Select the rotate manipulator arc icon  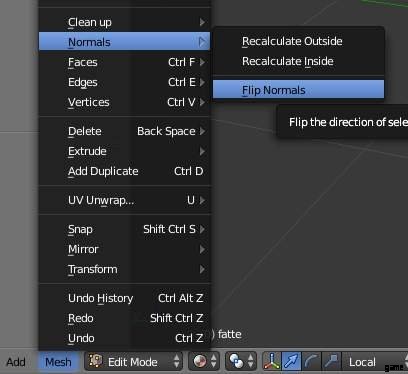[311, 361]
